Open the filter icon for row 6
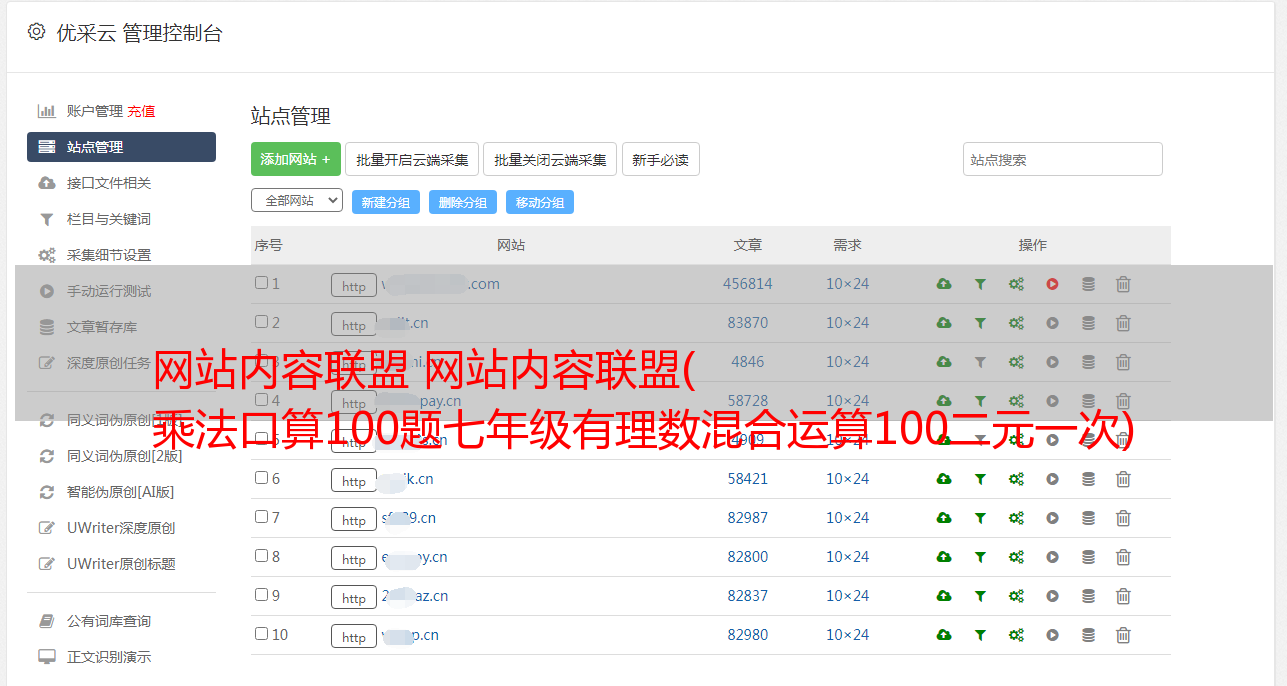The height and width of the screenshot is (686, 1287). point(980,479)
